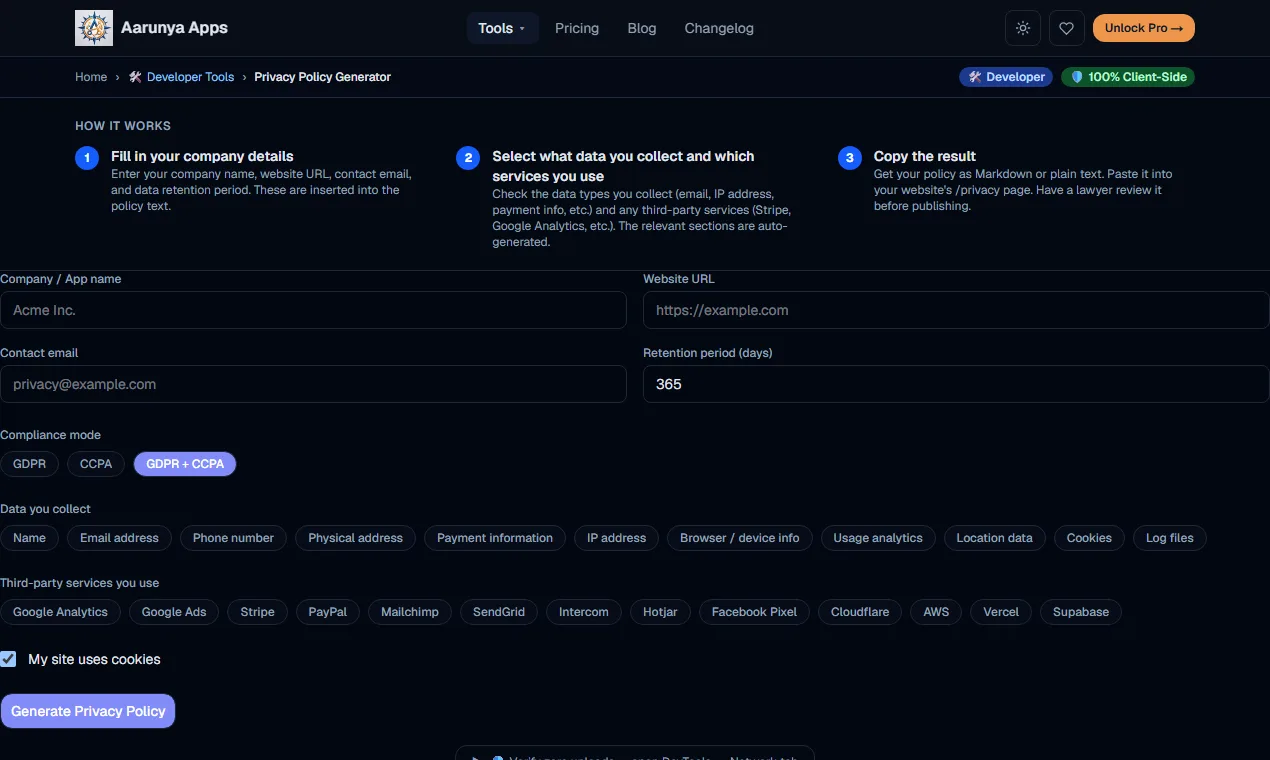Image resolution: width=1270 pixels, height=760 pixels.
Task: Toggle Google Ads service chip
Action: point(174,612)
